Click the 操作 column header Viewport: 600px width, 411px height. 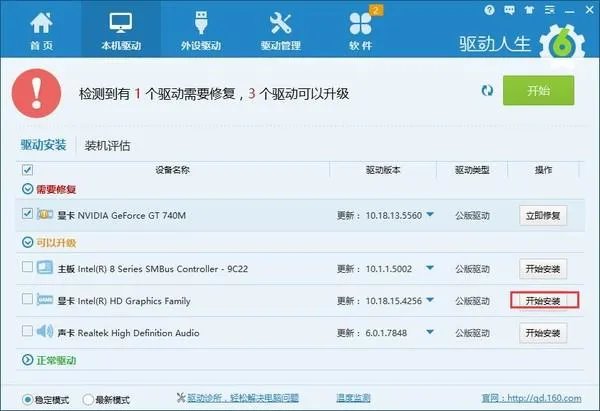(543, 170)
